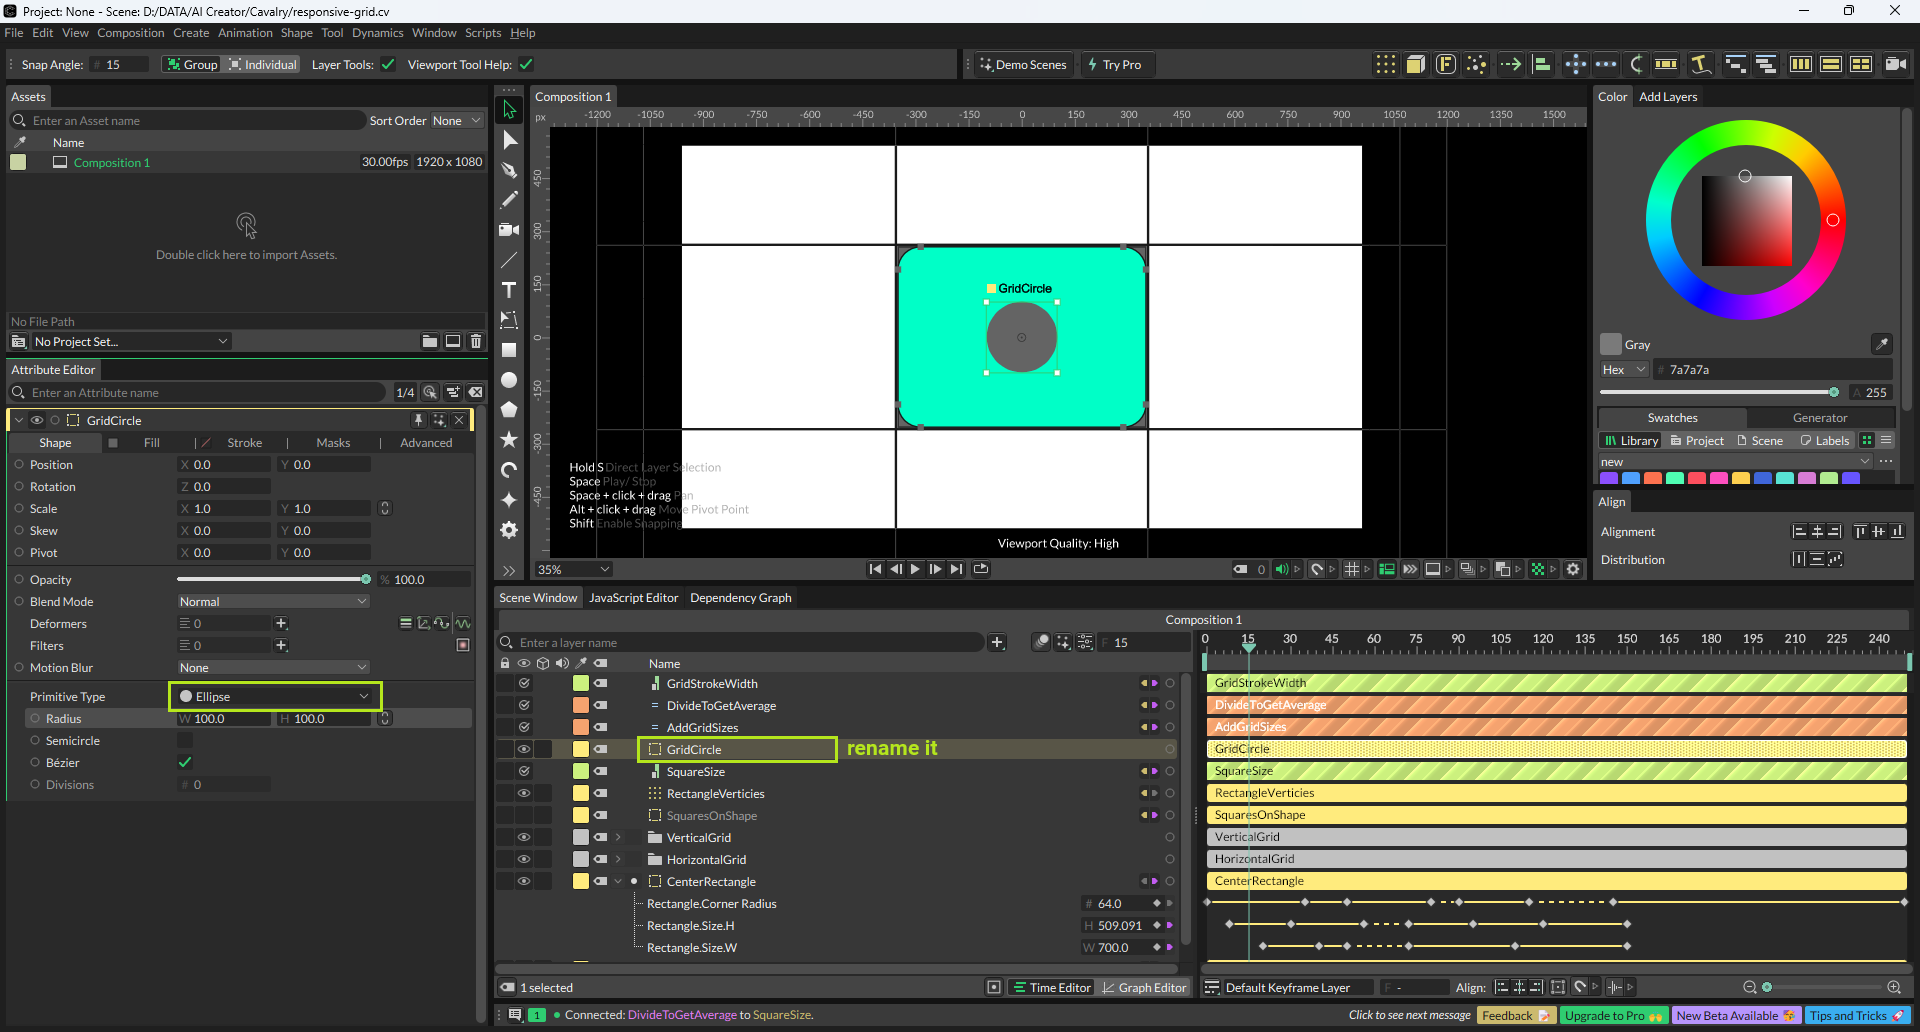Click the Demo Scenes button

tap(1022, 65)
